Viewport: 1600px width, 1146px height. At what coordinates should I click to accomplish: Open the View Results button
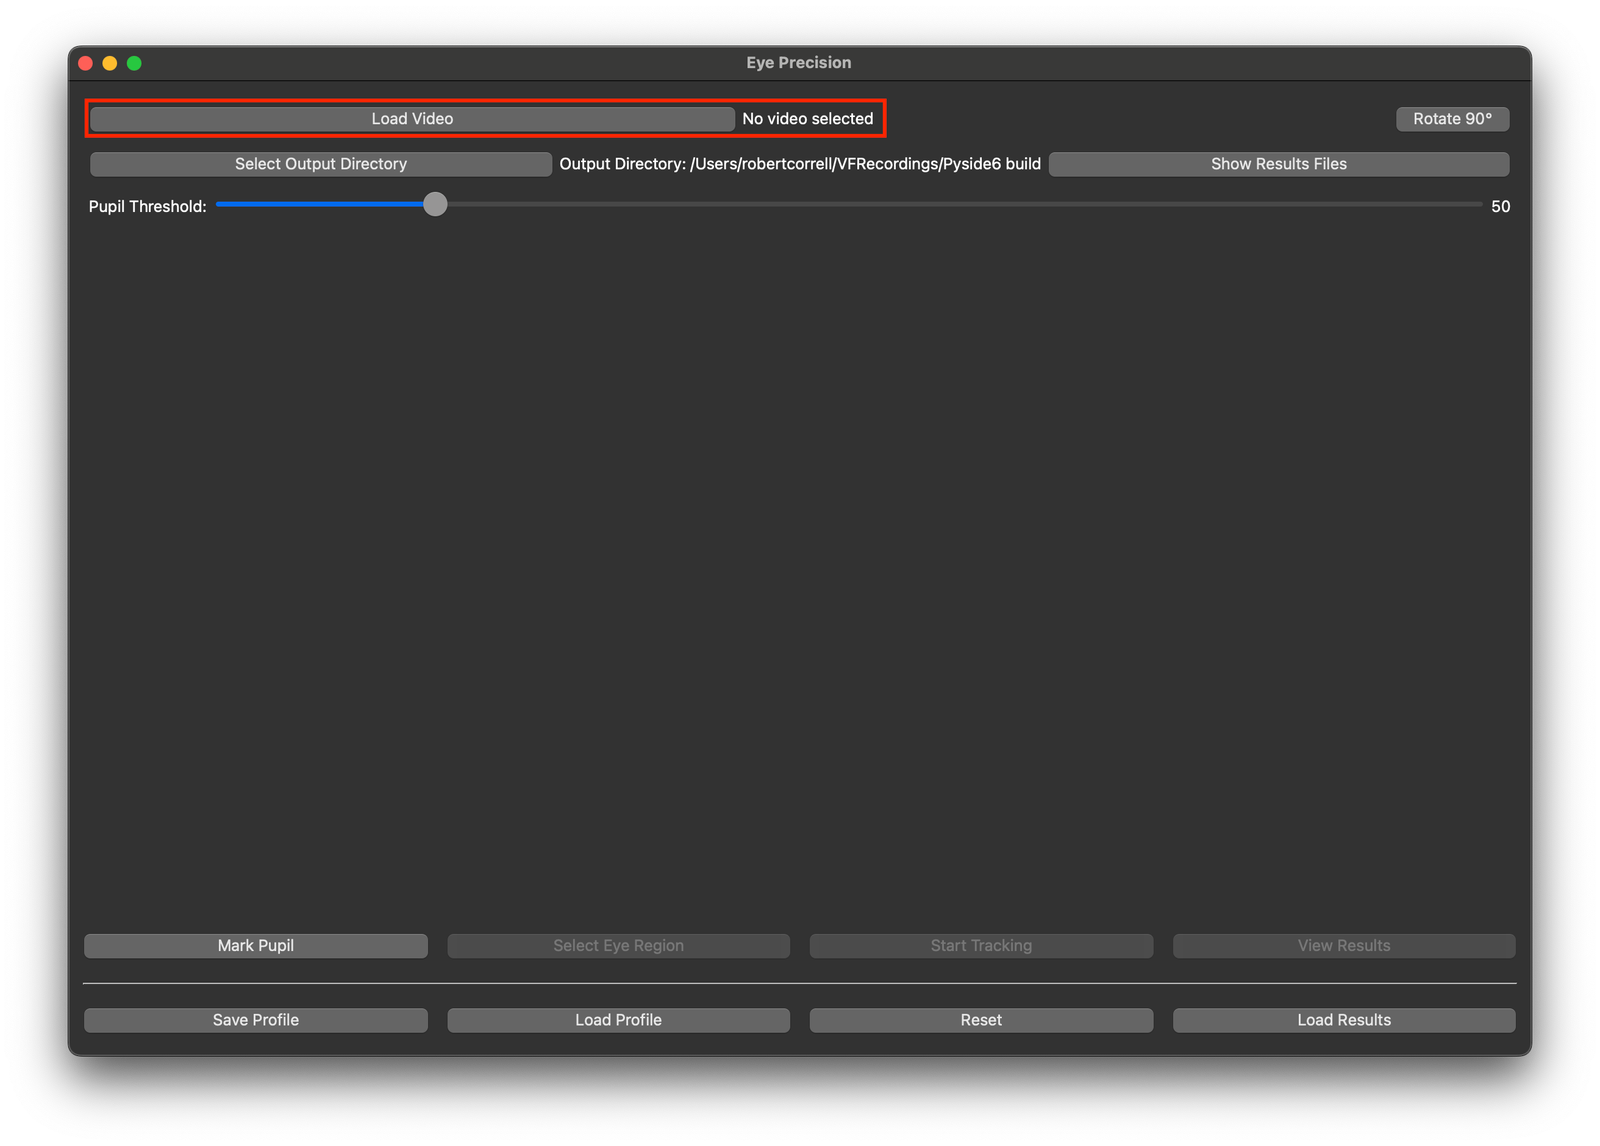pos(1344,946)
